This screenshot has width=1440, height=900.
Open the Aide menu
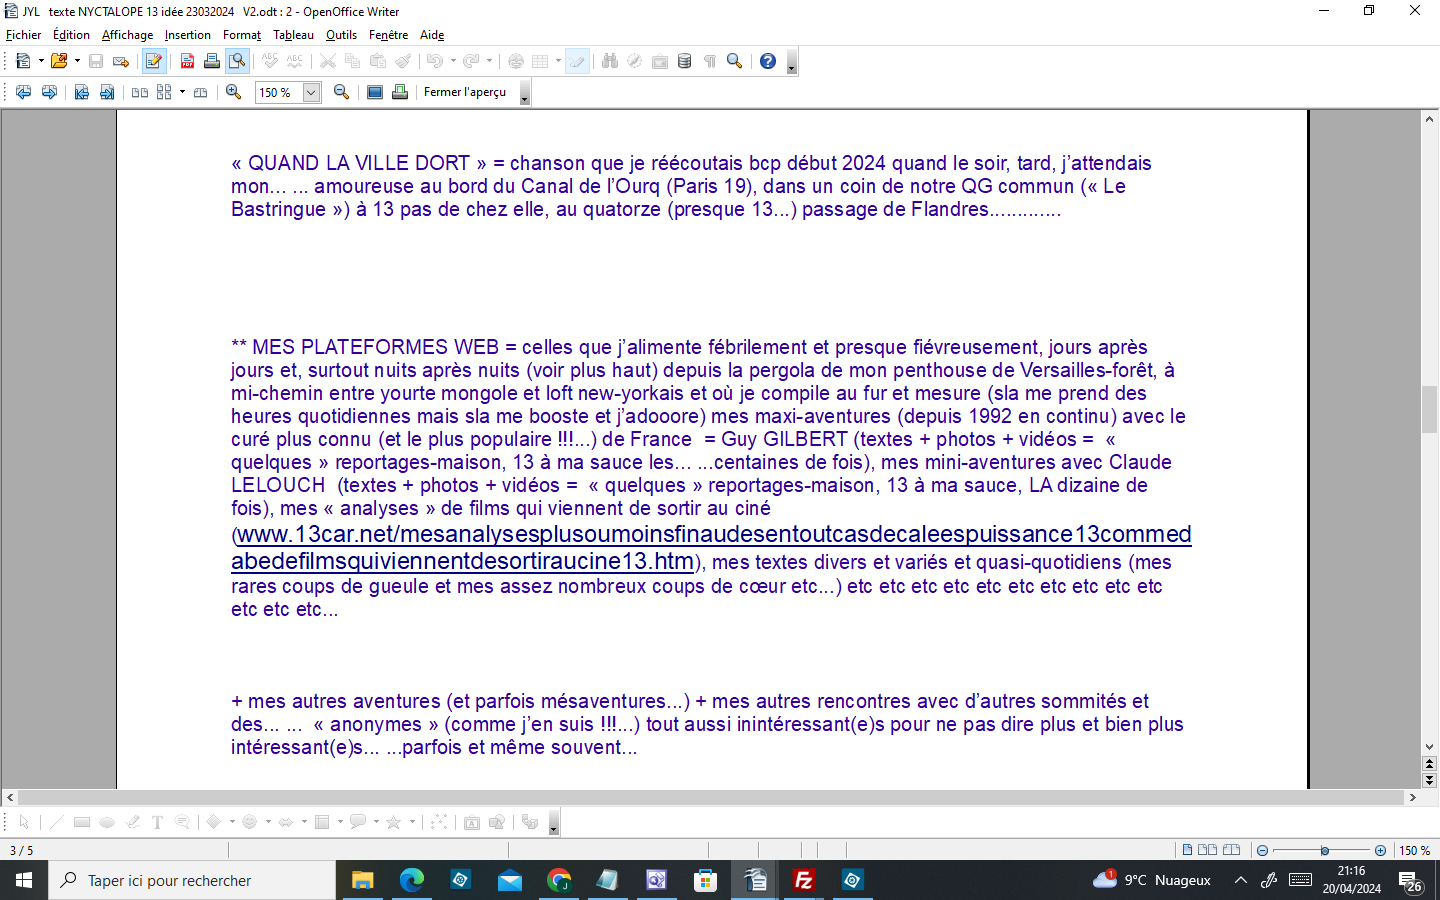click(x=432, y=35)
